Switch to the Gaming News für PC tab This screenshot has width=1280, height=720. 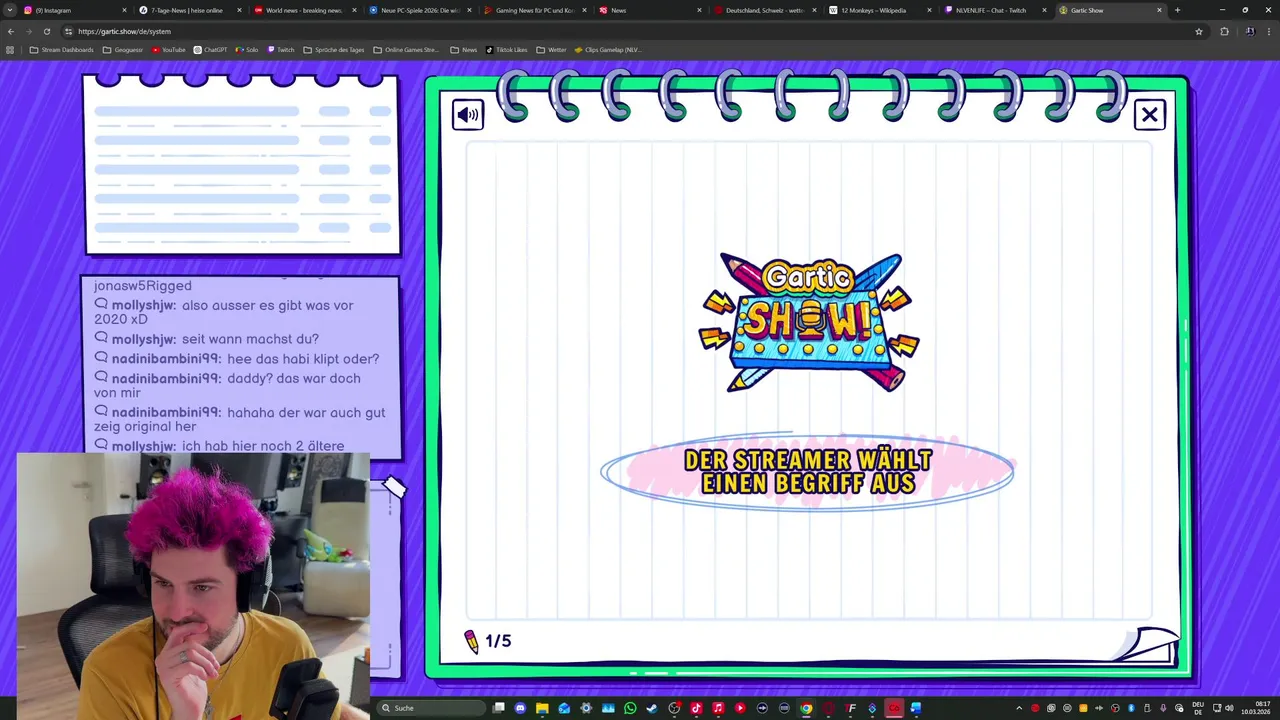pos(537,10)
